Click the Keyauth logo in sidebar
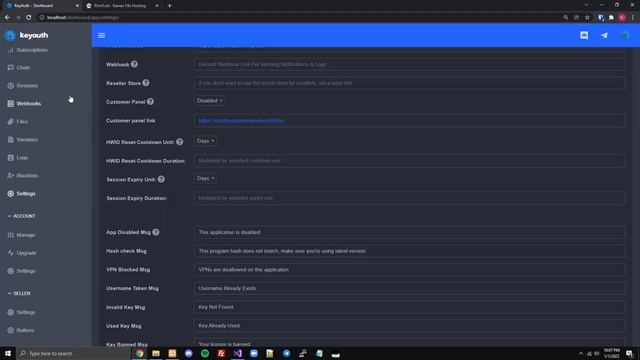The height and width of the screenshot is (360, 640). click(27, 36)
